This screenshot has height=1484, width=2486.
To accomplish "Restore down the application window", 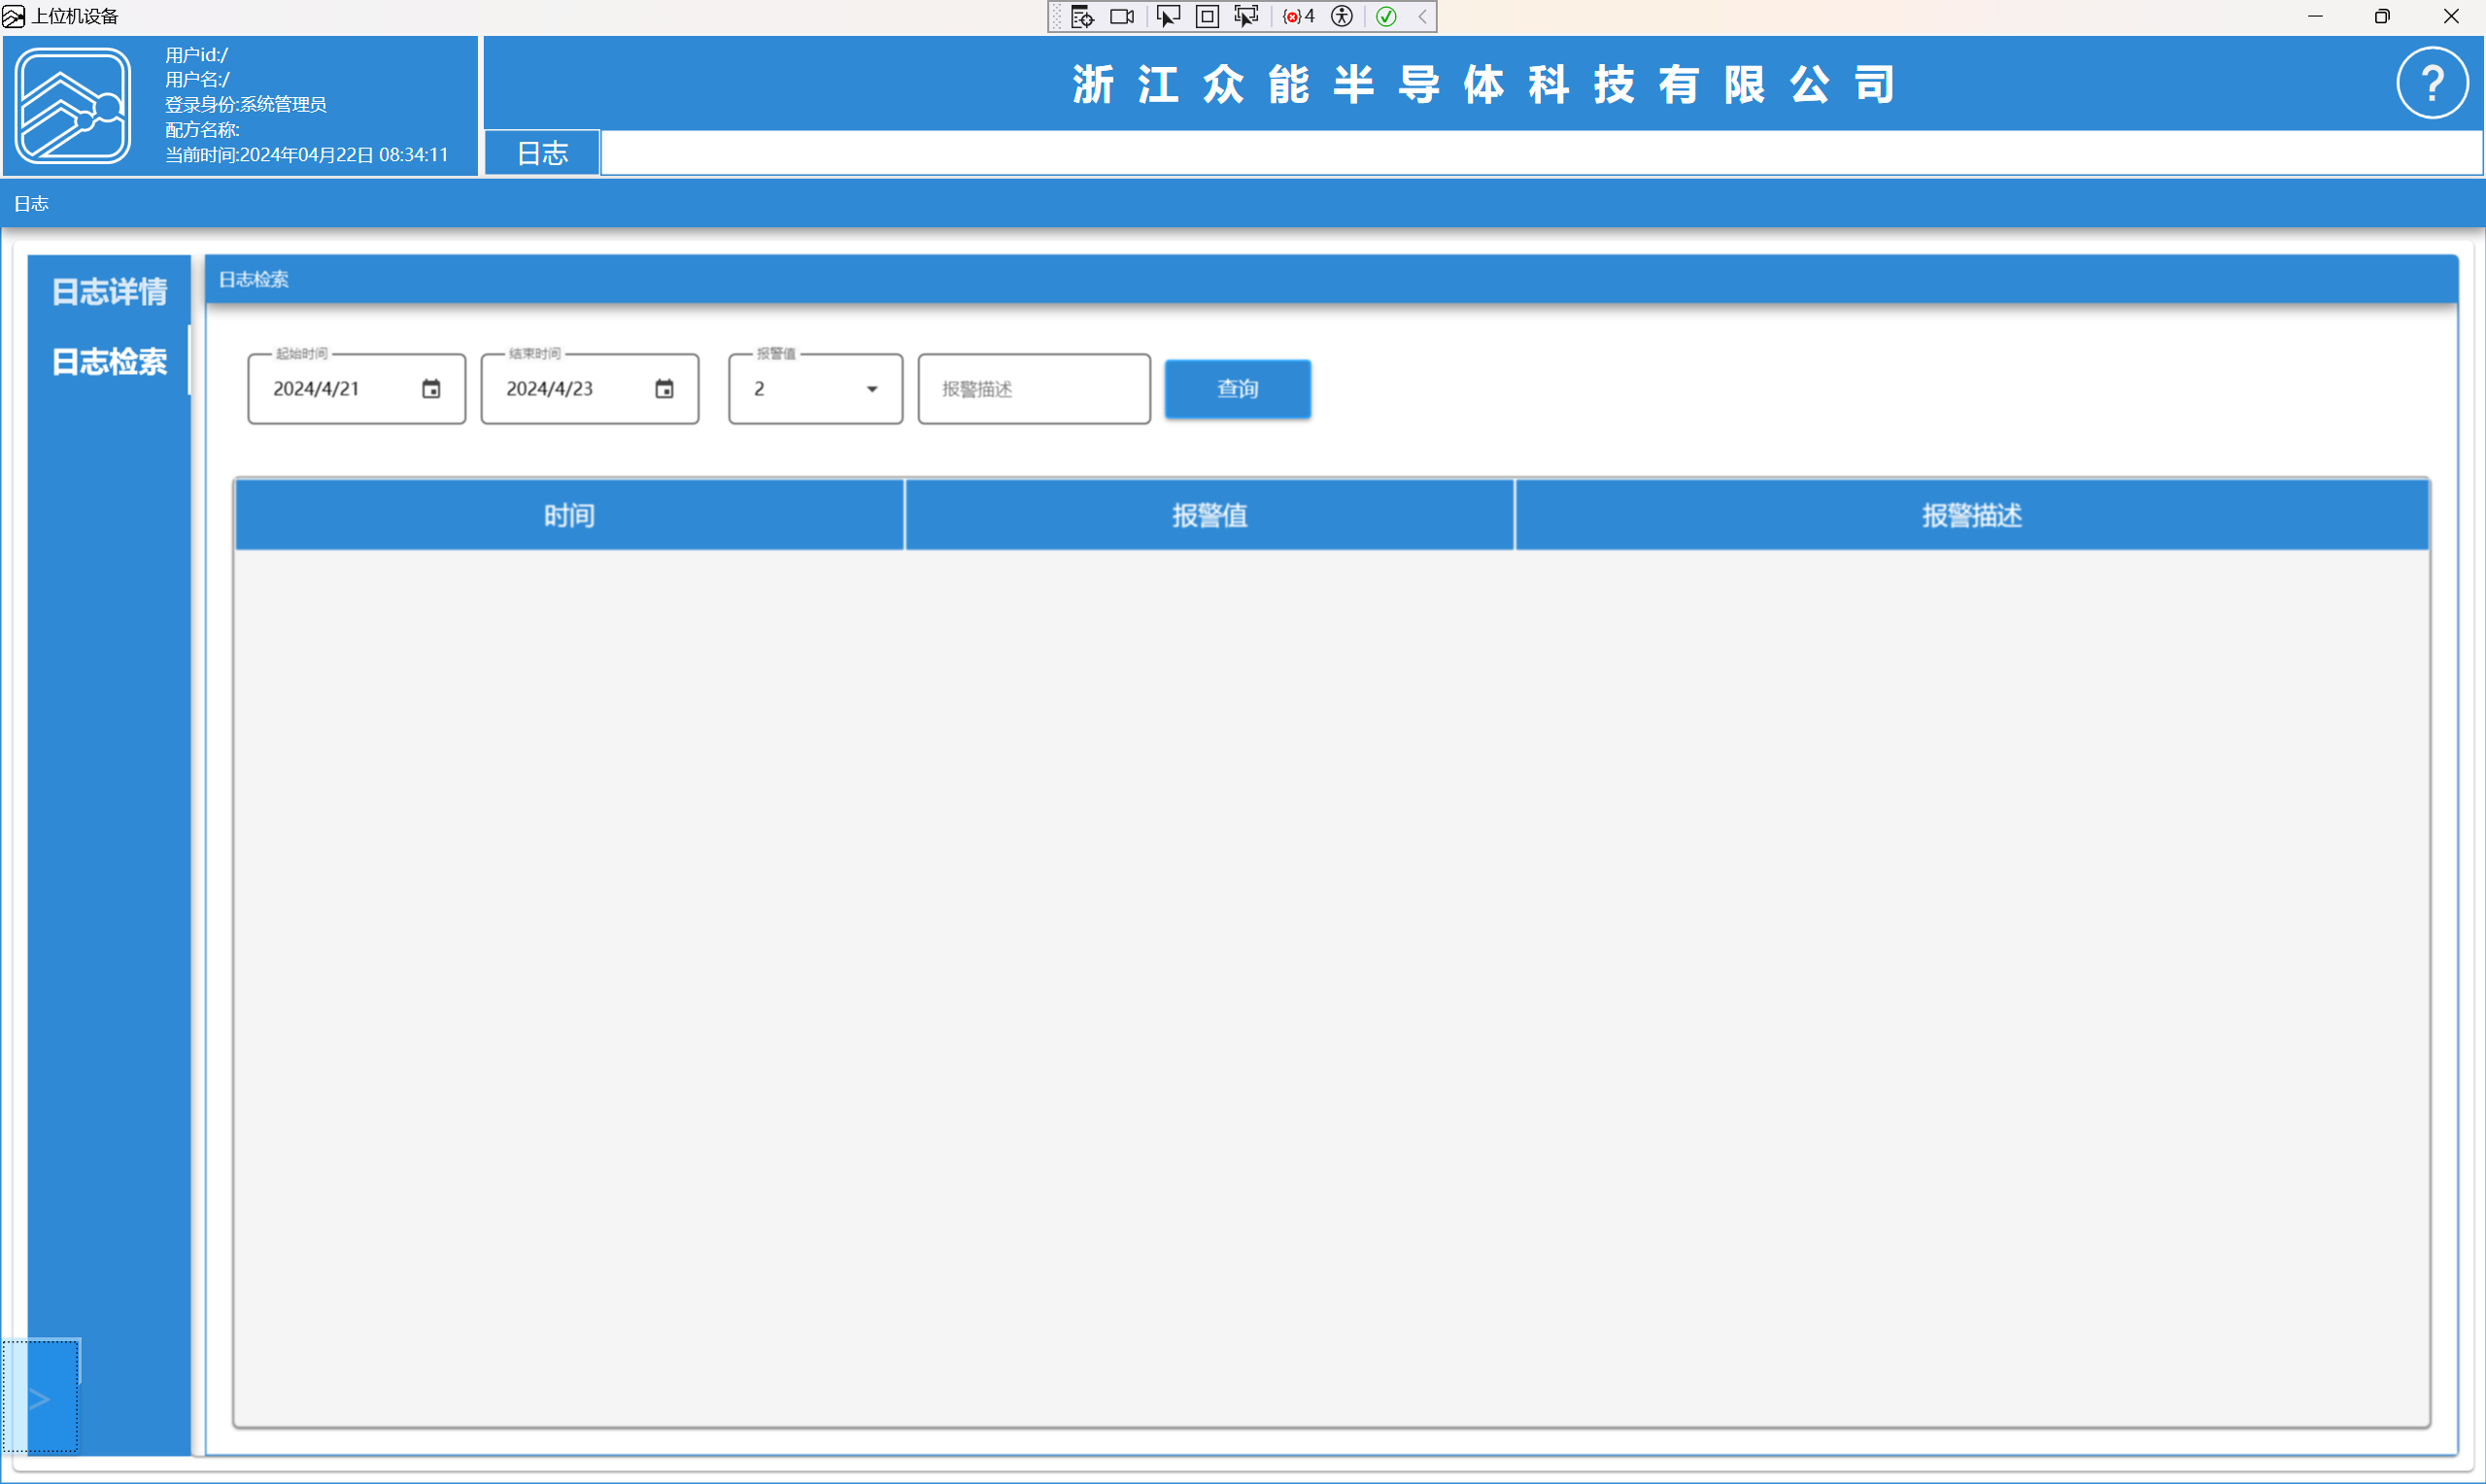I will (x=2382, y=16).
